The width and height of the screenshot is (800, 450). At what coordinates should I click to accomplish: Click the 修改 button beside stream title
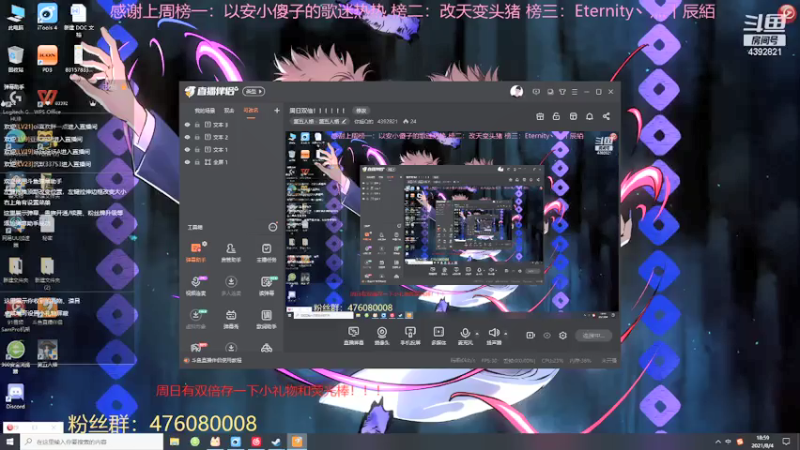pos(361,111)
